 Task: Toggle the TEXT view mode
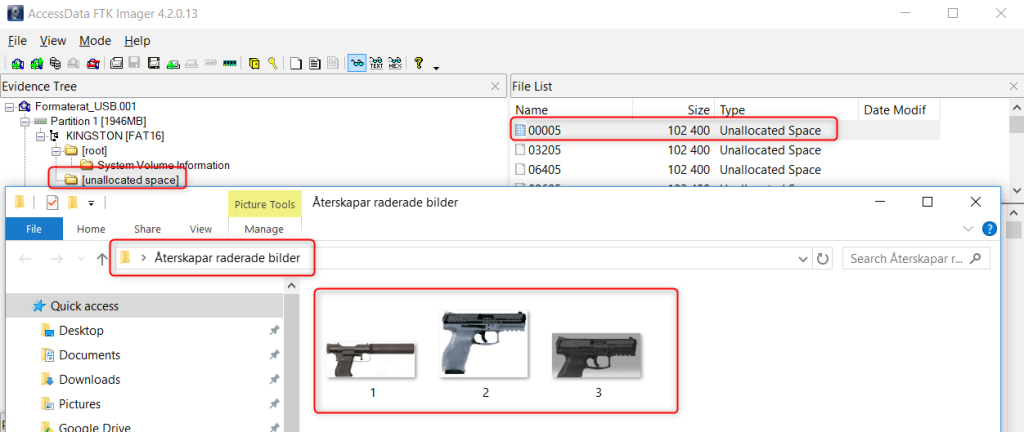(x=376, y=64)
